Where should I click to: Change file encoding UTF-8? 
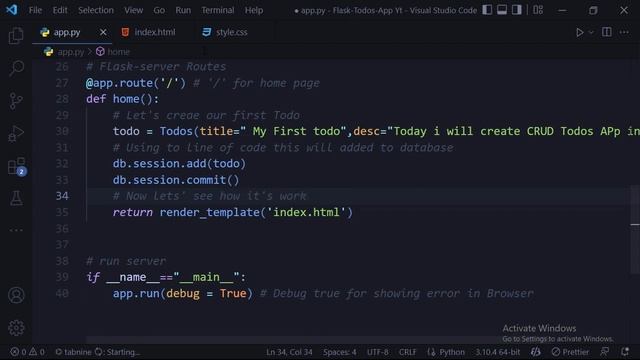pos(378,352)
